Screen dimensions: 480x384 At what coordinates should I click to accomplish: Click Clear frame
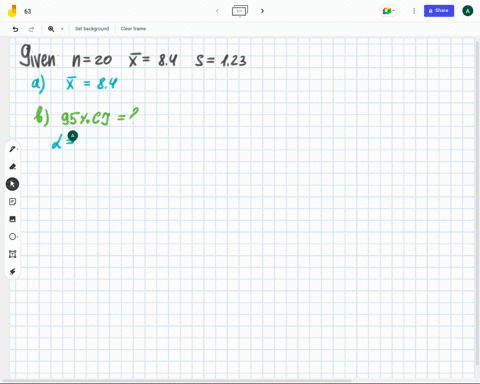(x=133, y=29)
